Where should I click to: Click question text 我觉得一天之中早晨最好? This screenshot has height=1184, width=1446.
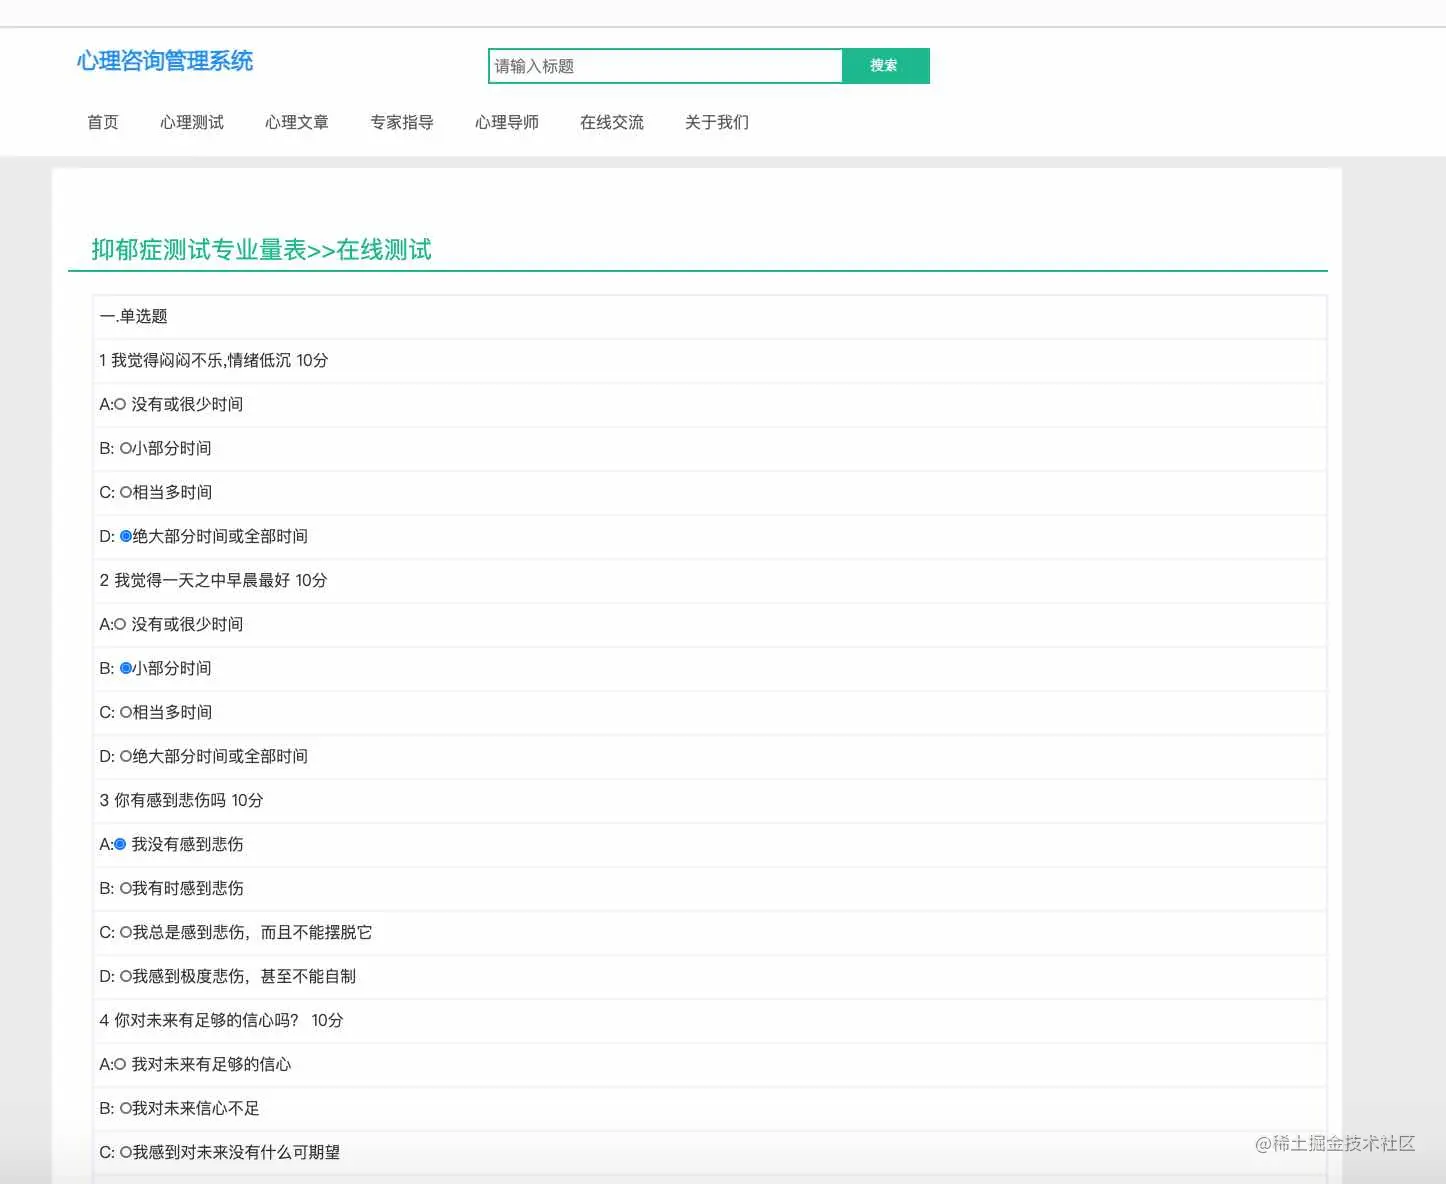202,581
